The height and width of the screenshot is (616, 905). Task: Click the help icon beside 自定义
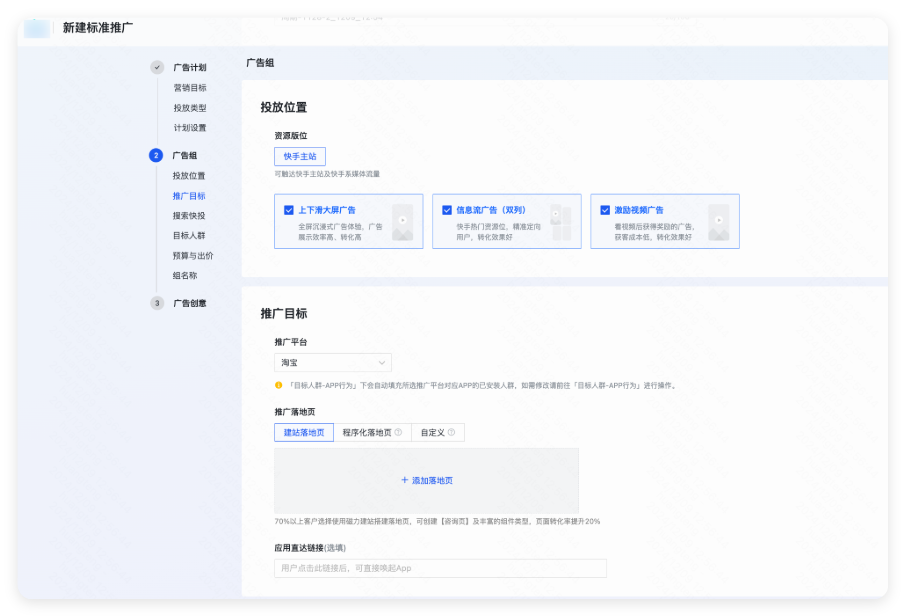click(x=451, y=432)
